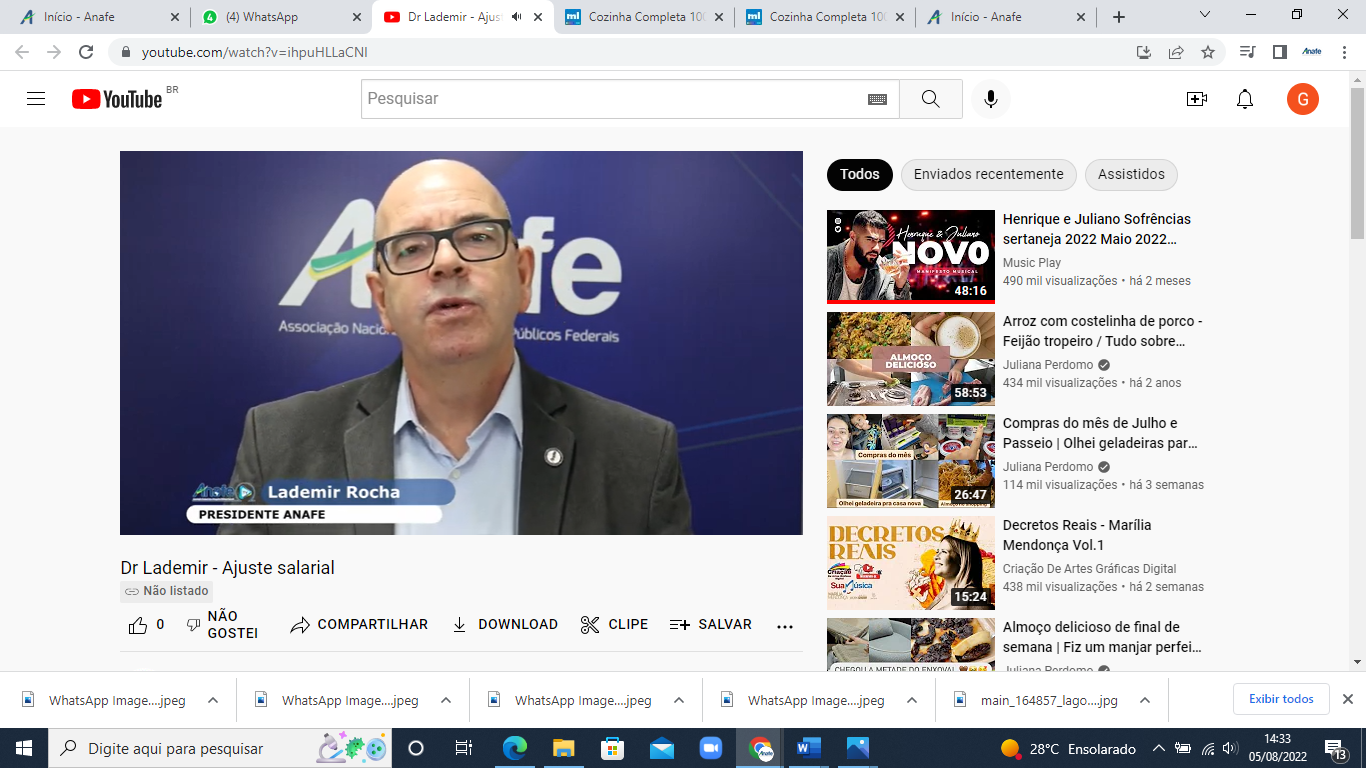Click the magnifier search button
This screenshot has width=1366, height=768.
pyautogui.click(x=930, y=99)
